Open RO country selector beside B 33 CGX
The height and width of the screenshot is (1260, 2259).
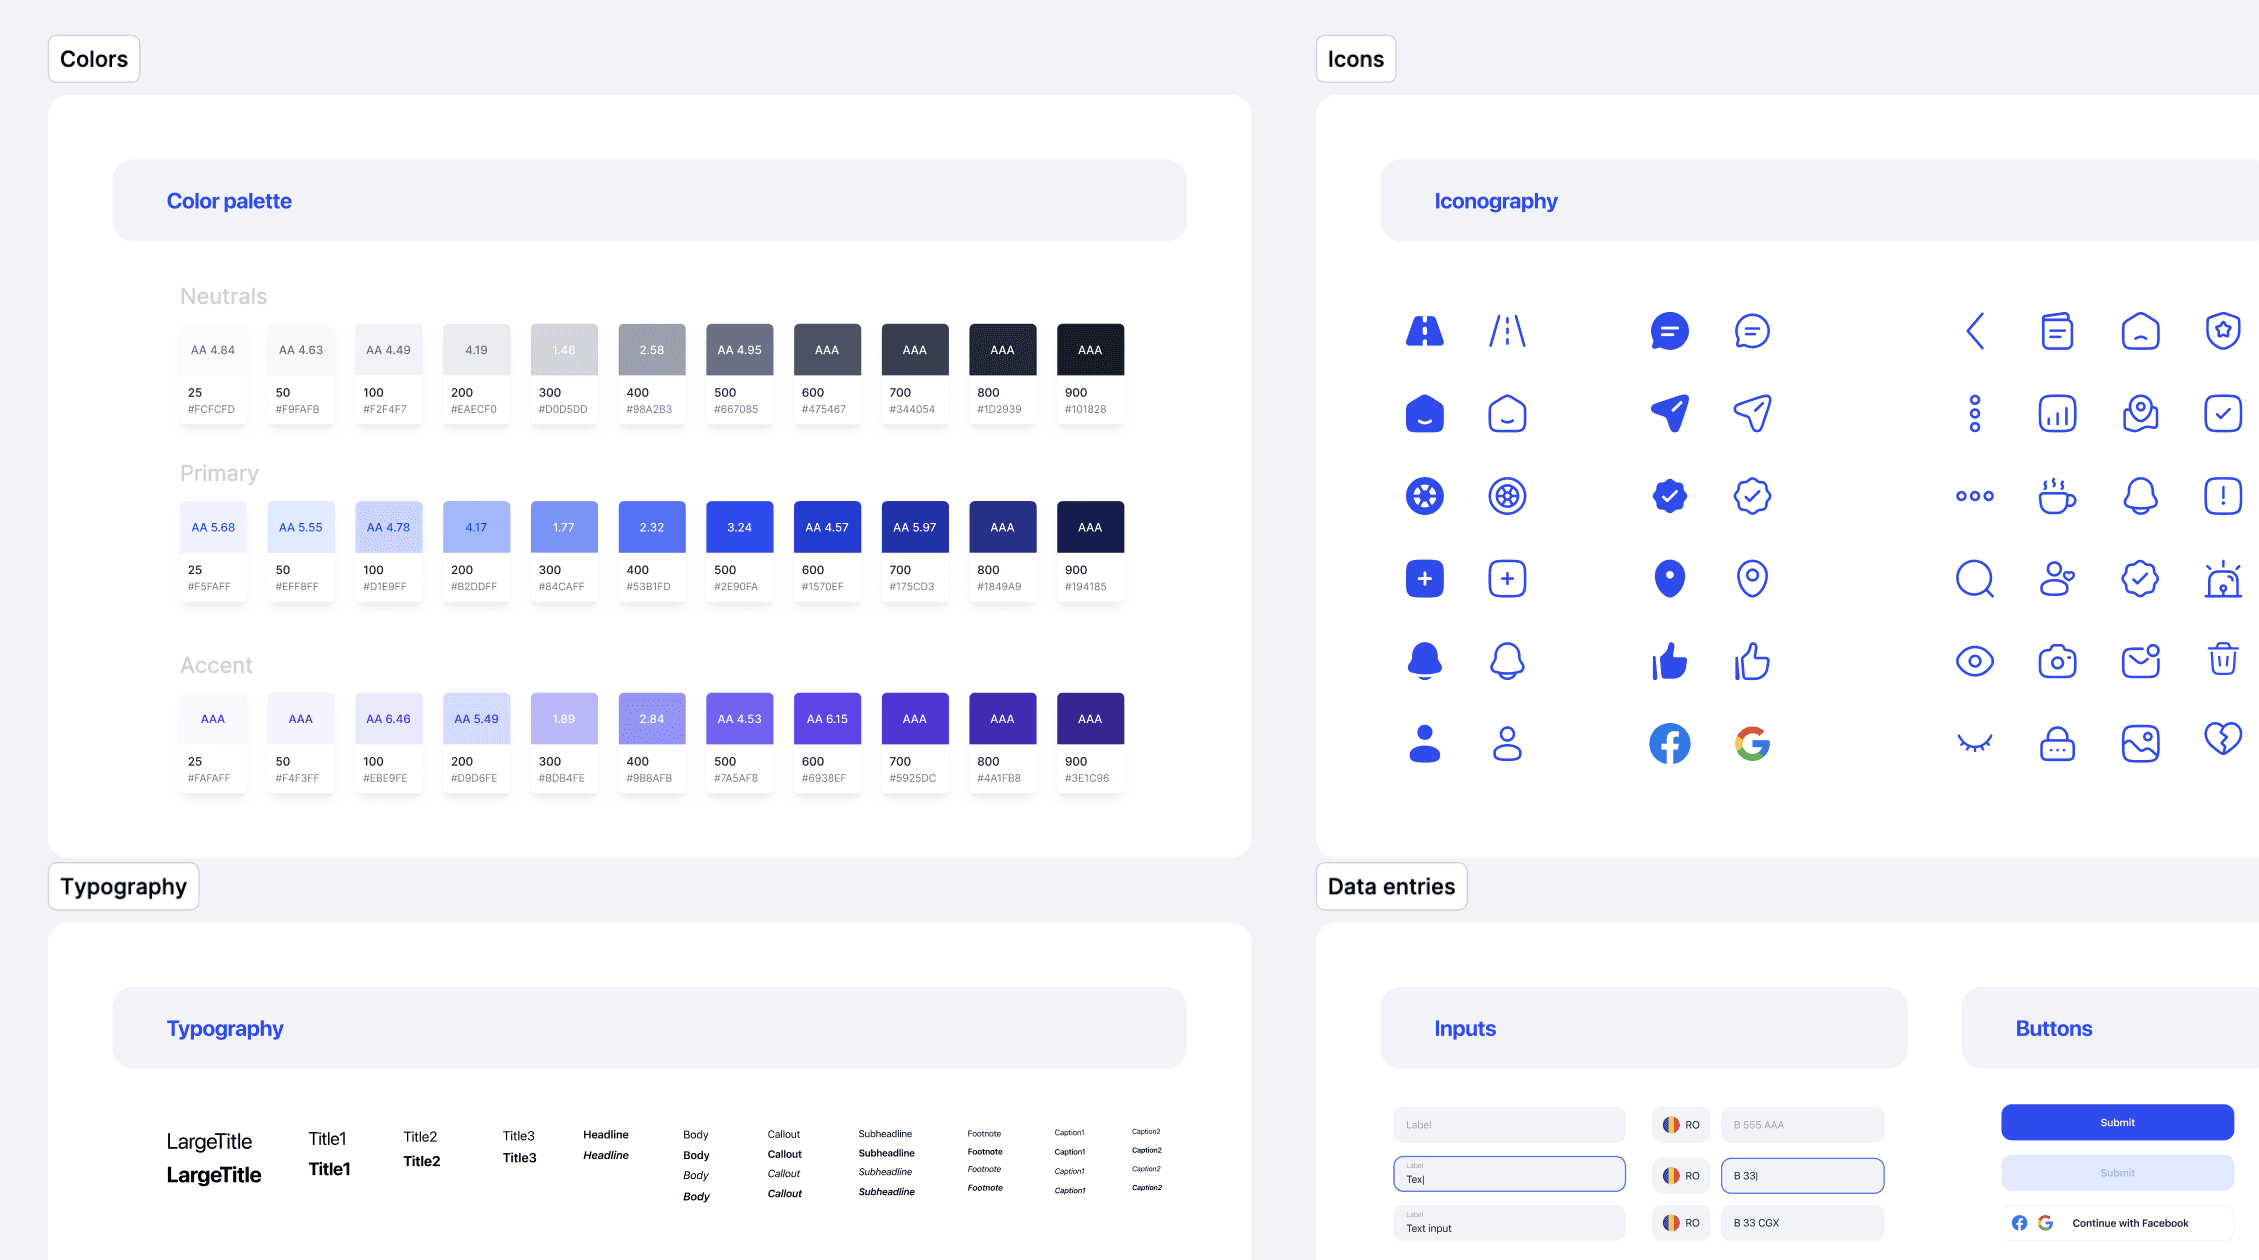(1681, 1223)
